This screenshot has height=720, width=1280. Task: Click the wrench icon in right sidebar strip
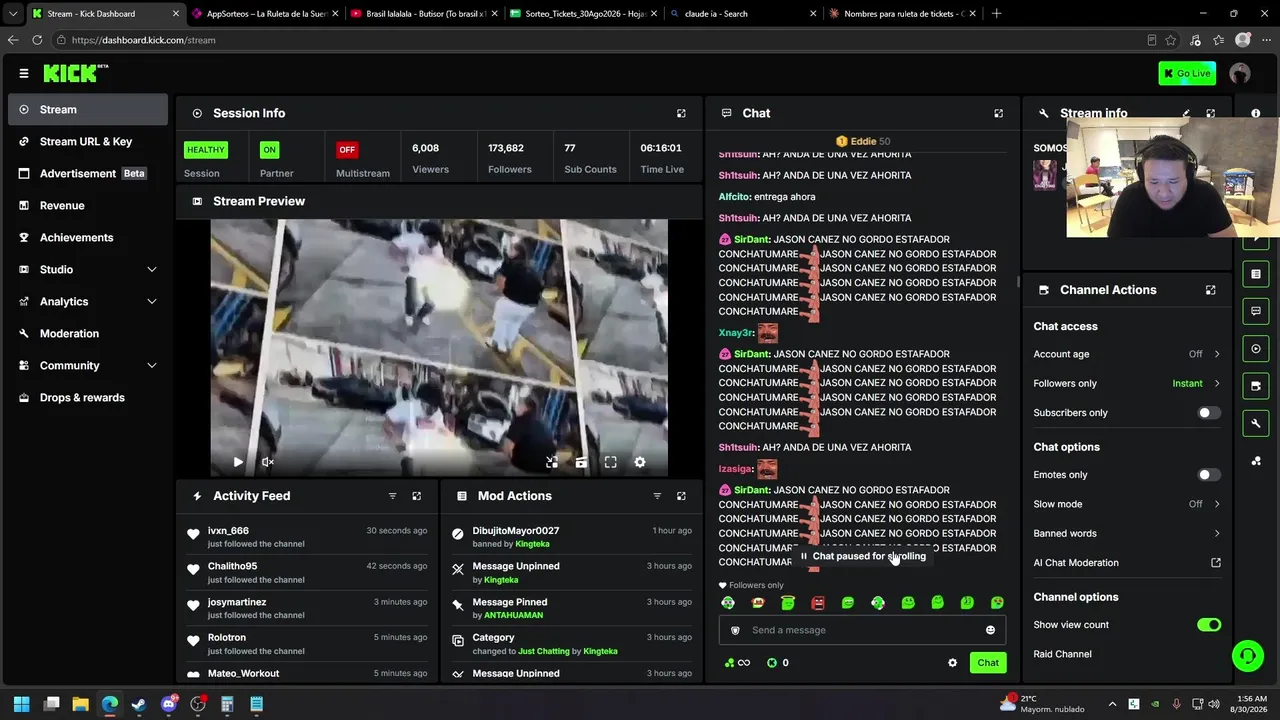pos(1256,423)
